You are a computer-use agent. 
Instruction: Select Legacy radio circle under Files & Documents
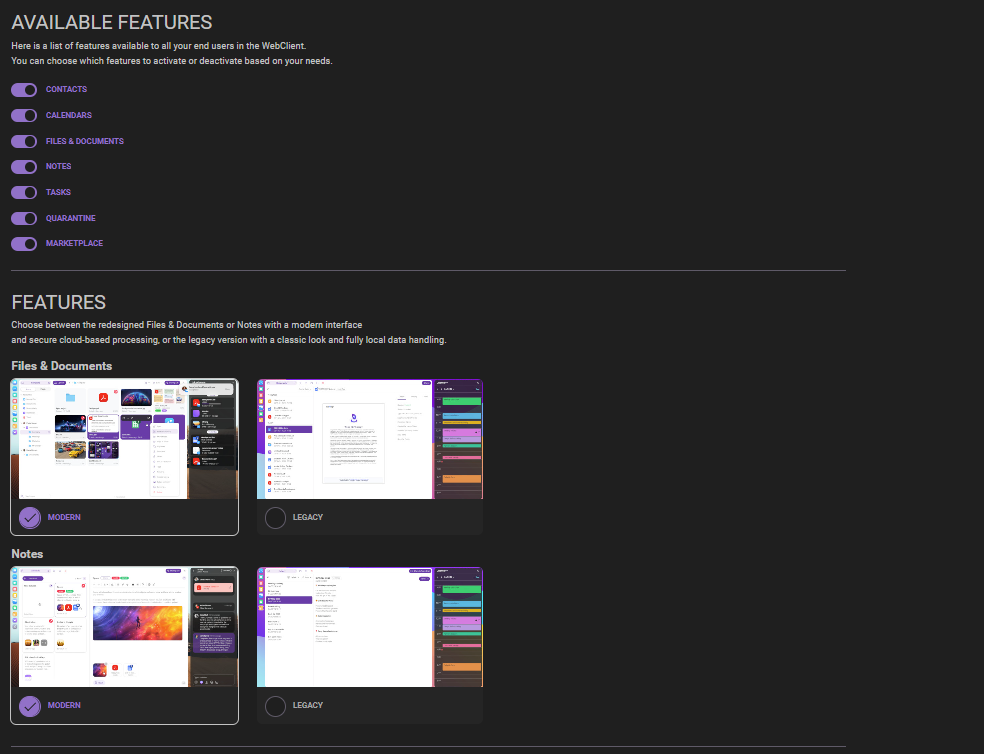click(276, 518)
